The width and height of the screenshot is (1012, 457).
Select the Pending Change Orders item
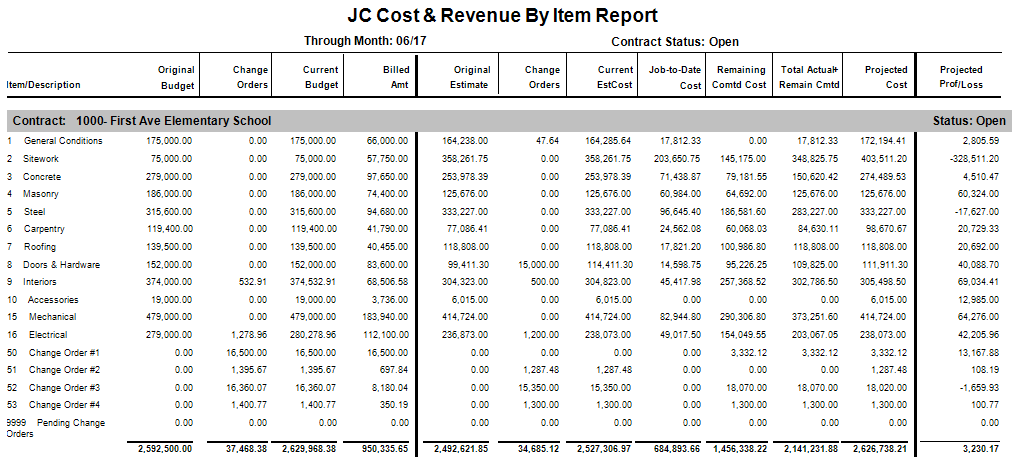56,428
